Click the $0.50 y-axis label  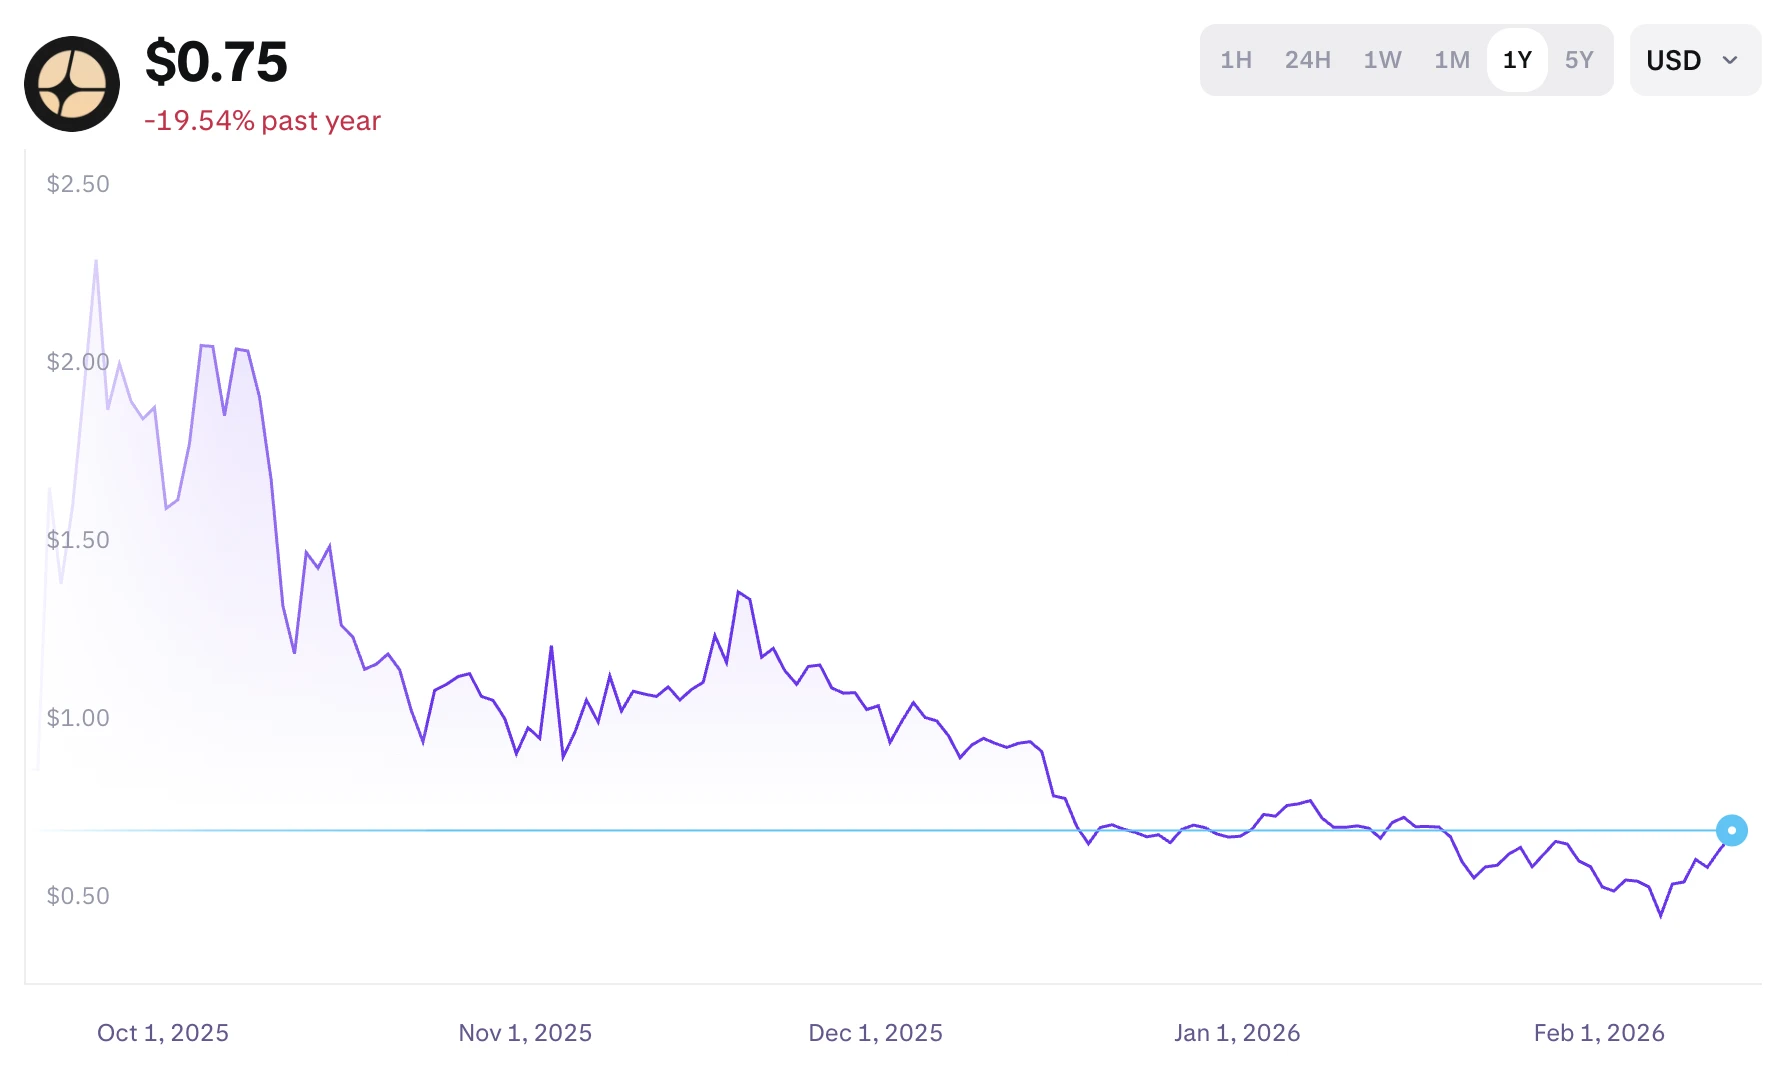pyautogui.click(x=78, y=896)
